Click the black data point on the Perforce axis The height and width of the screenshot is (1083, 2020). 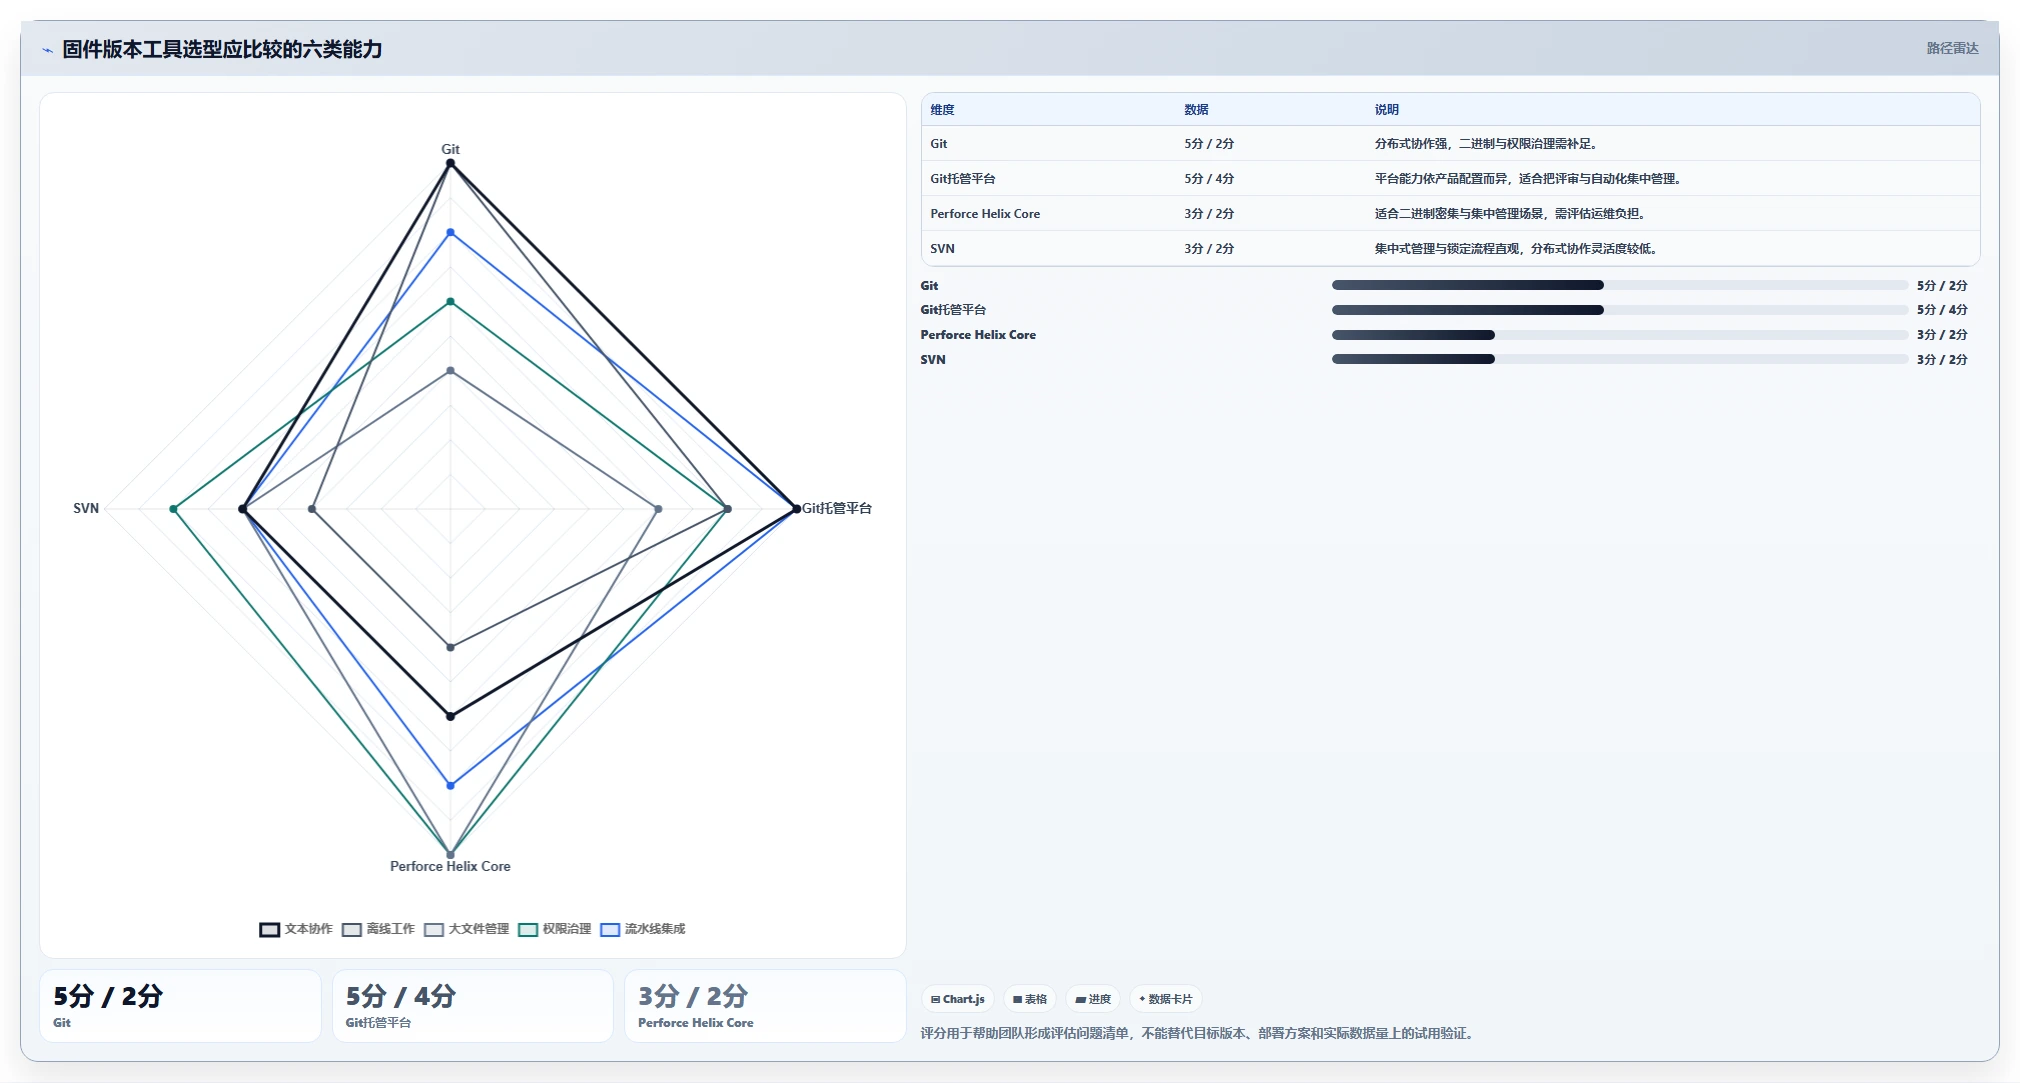(450, 716)
